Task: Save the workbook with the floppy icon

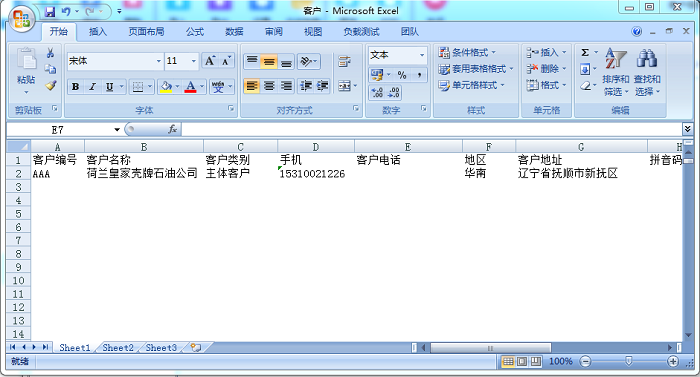Action: pos(50,12)
